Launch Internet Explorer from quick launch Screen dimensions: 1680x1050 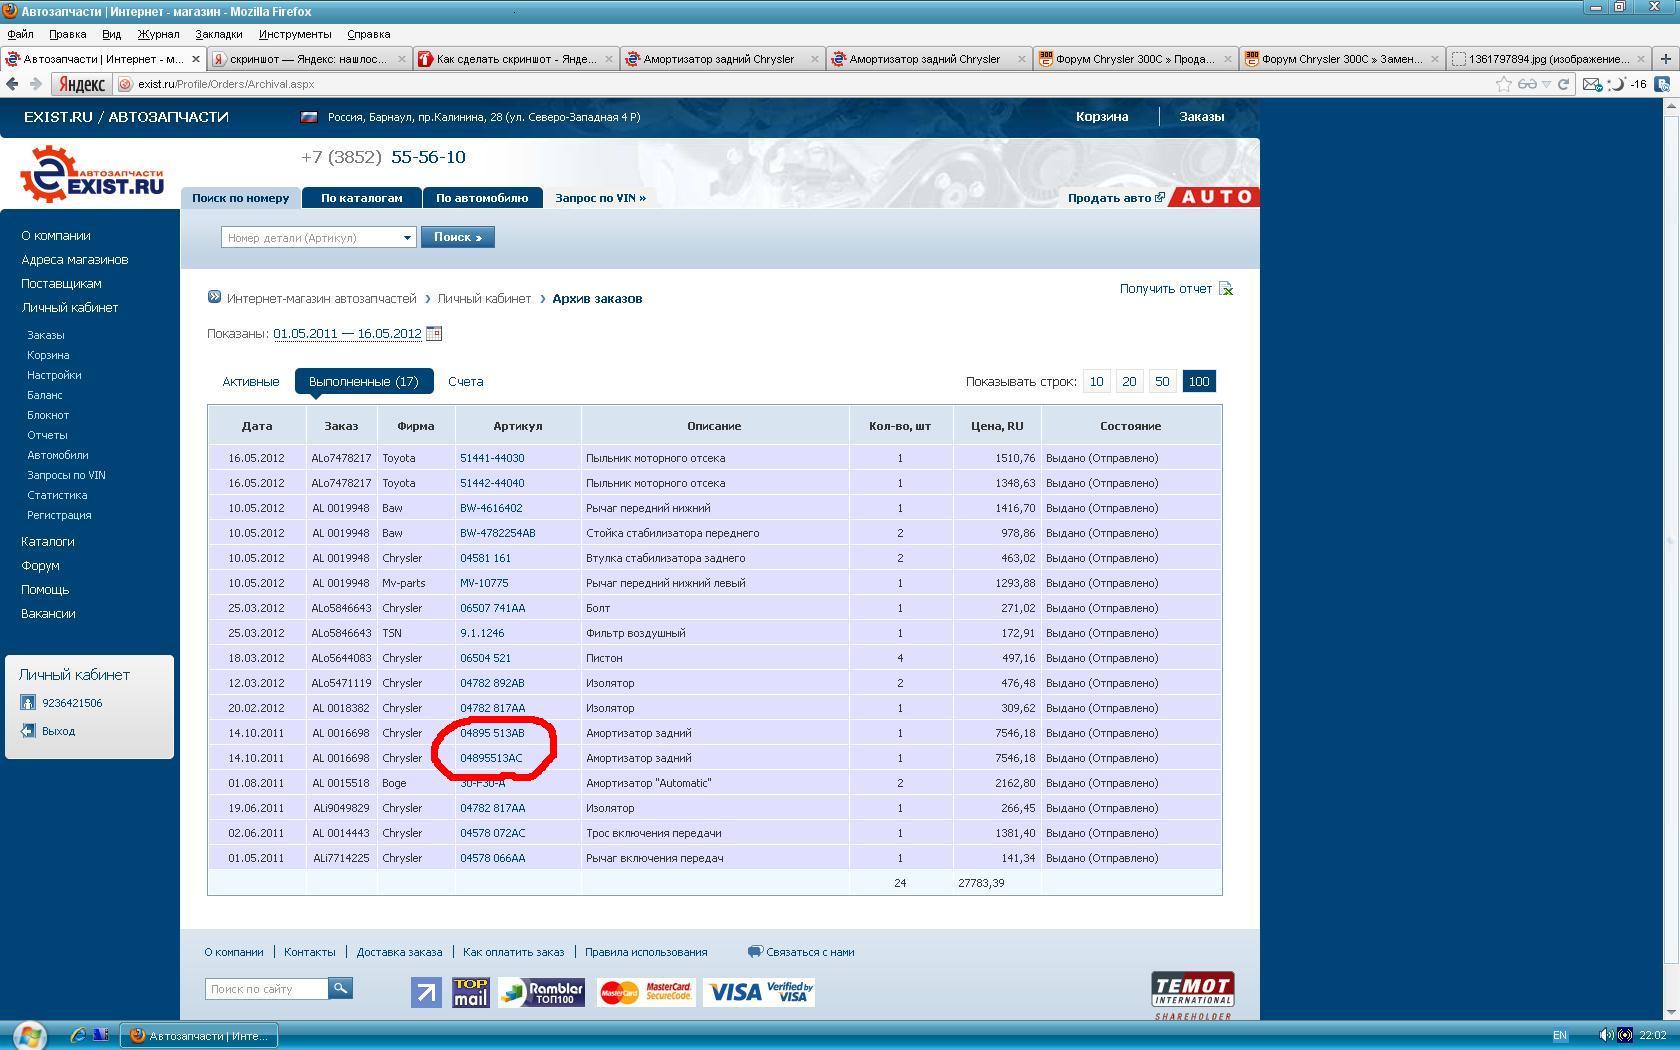tap(77, 1035)
